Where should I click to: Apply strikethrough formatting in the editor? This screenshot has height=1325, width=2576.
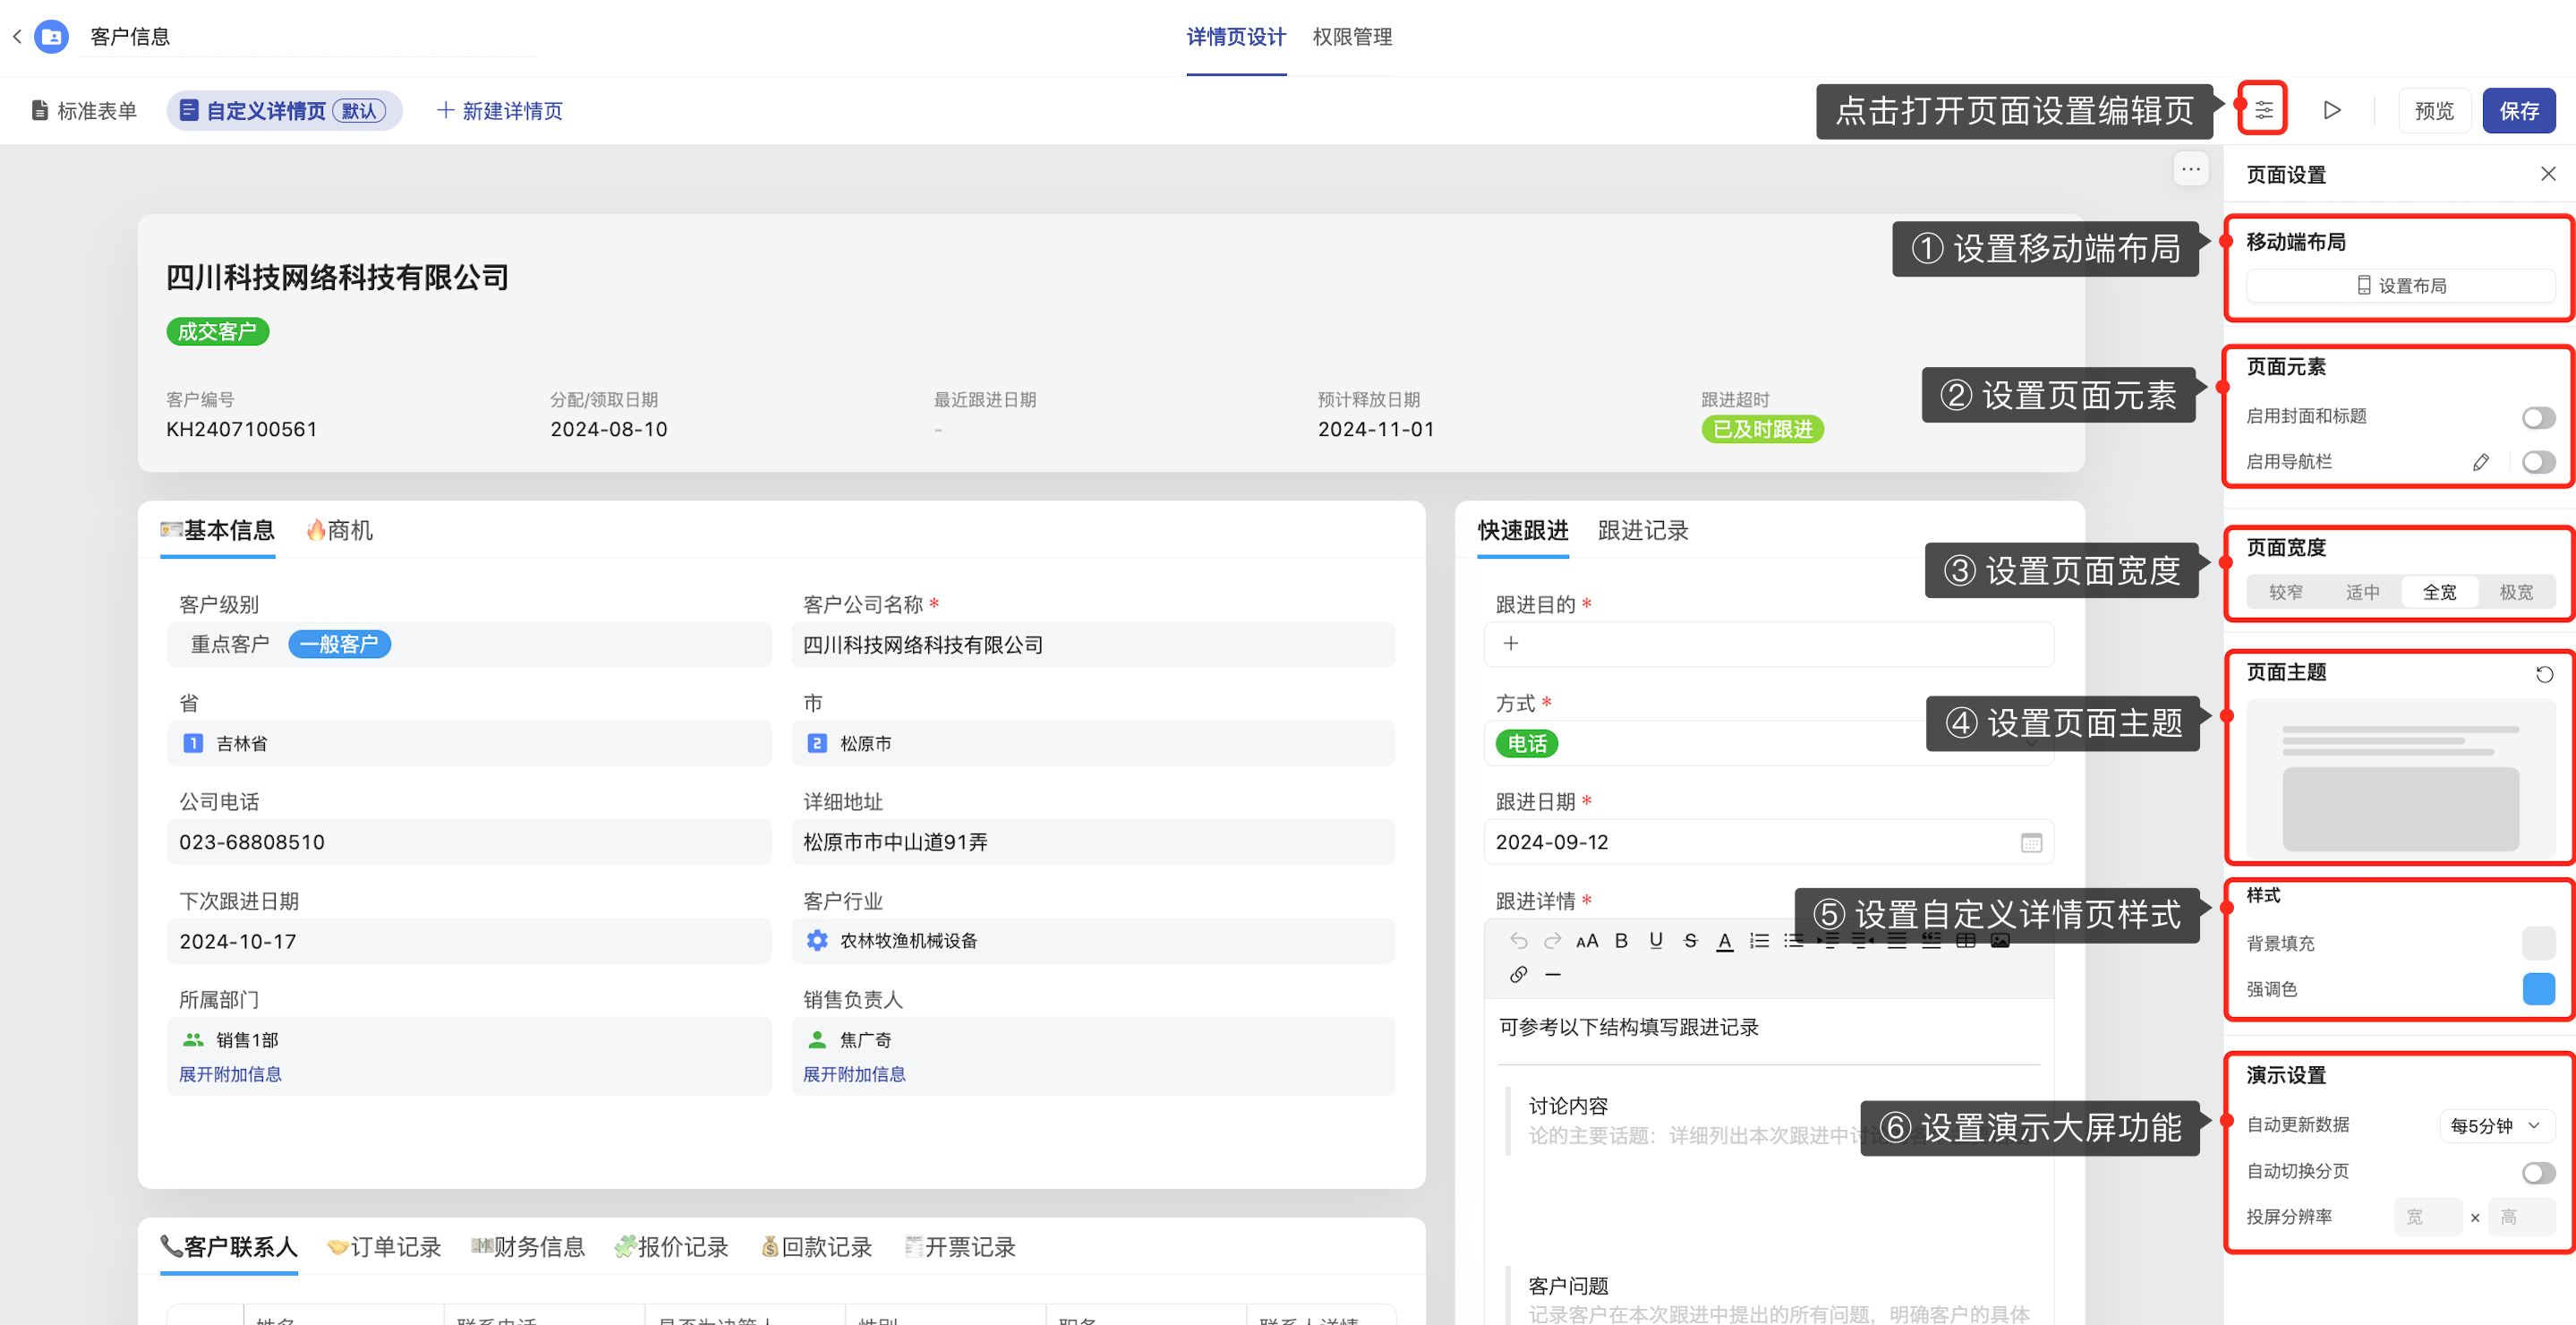click(x=1691, y=940)
